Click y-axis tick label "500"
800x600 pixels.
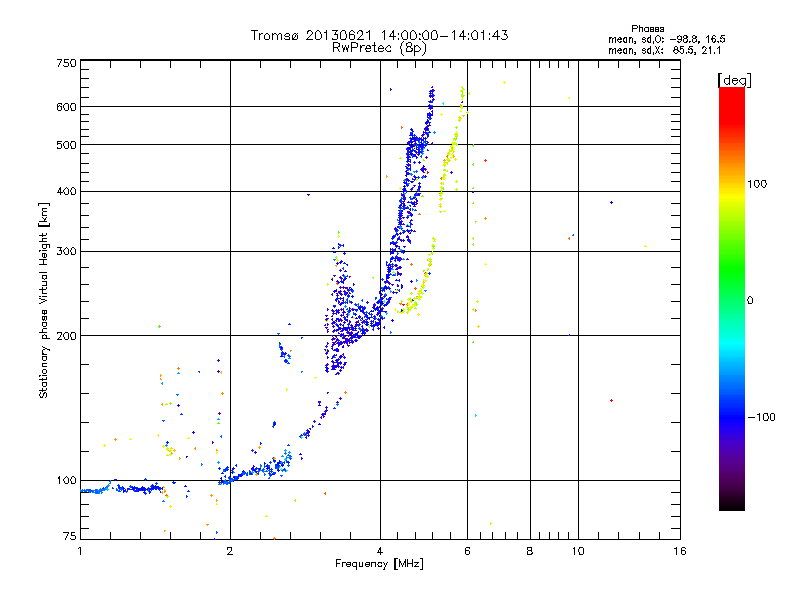66,145
